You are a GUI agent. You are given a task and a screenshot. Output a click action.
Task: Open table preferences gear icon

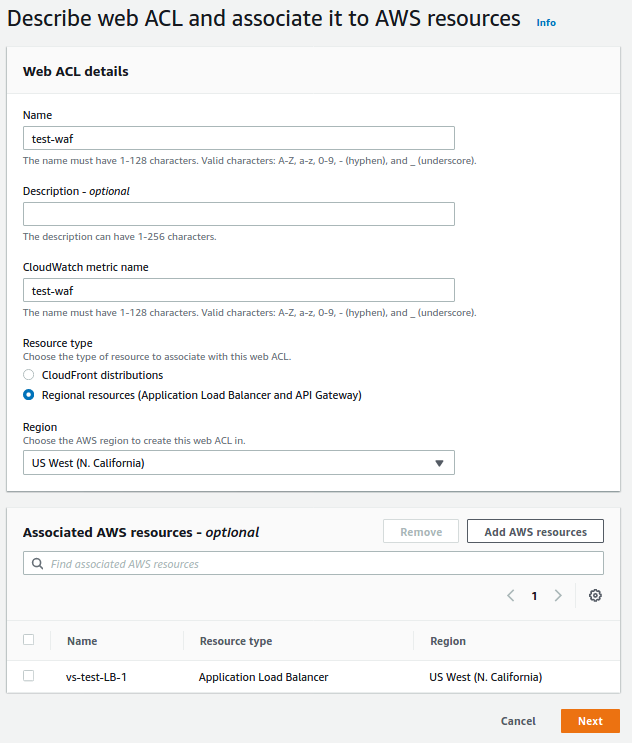coord(595,595)
